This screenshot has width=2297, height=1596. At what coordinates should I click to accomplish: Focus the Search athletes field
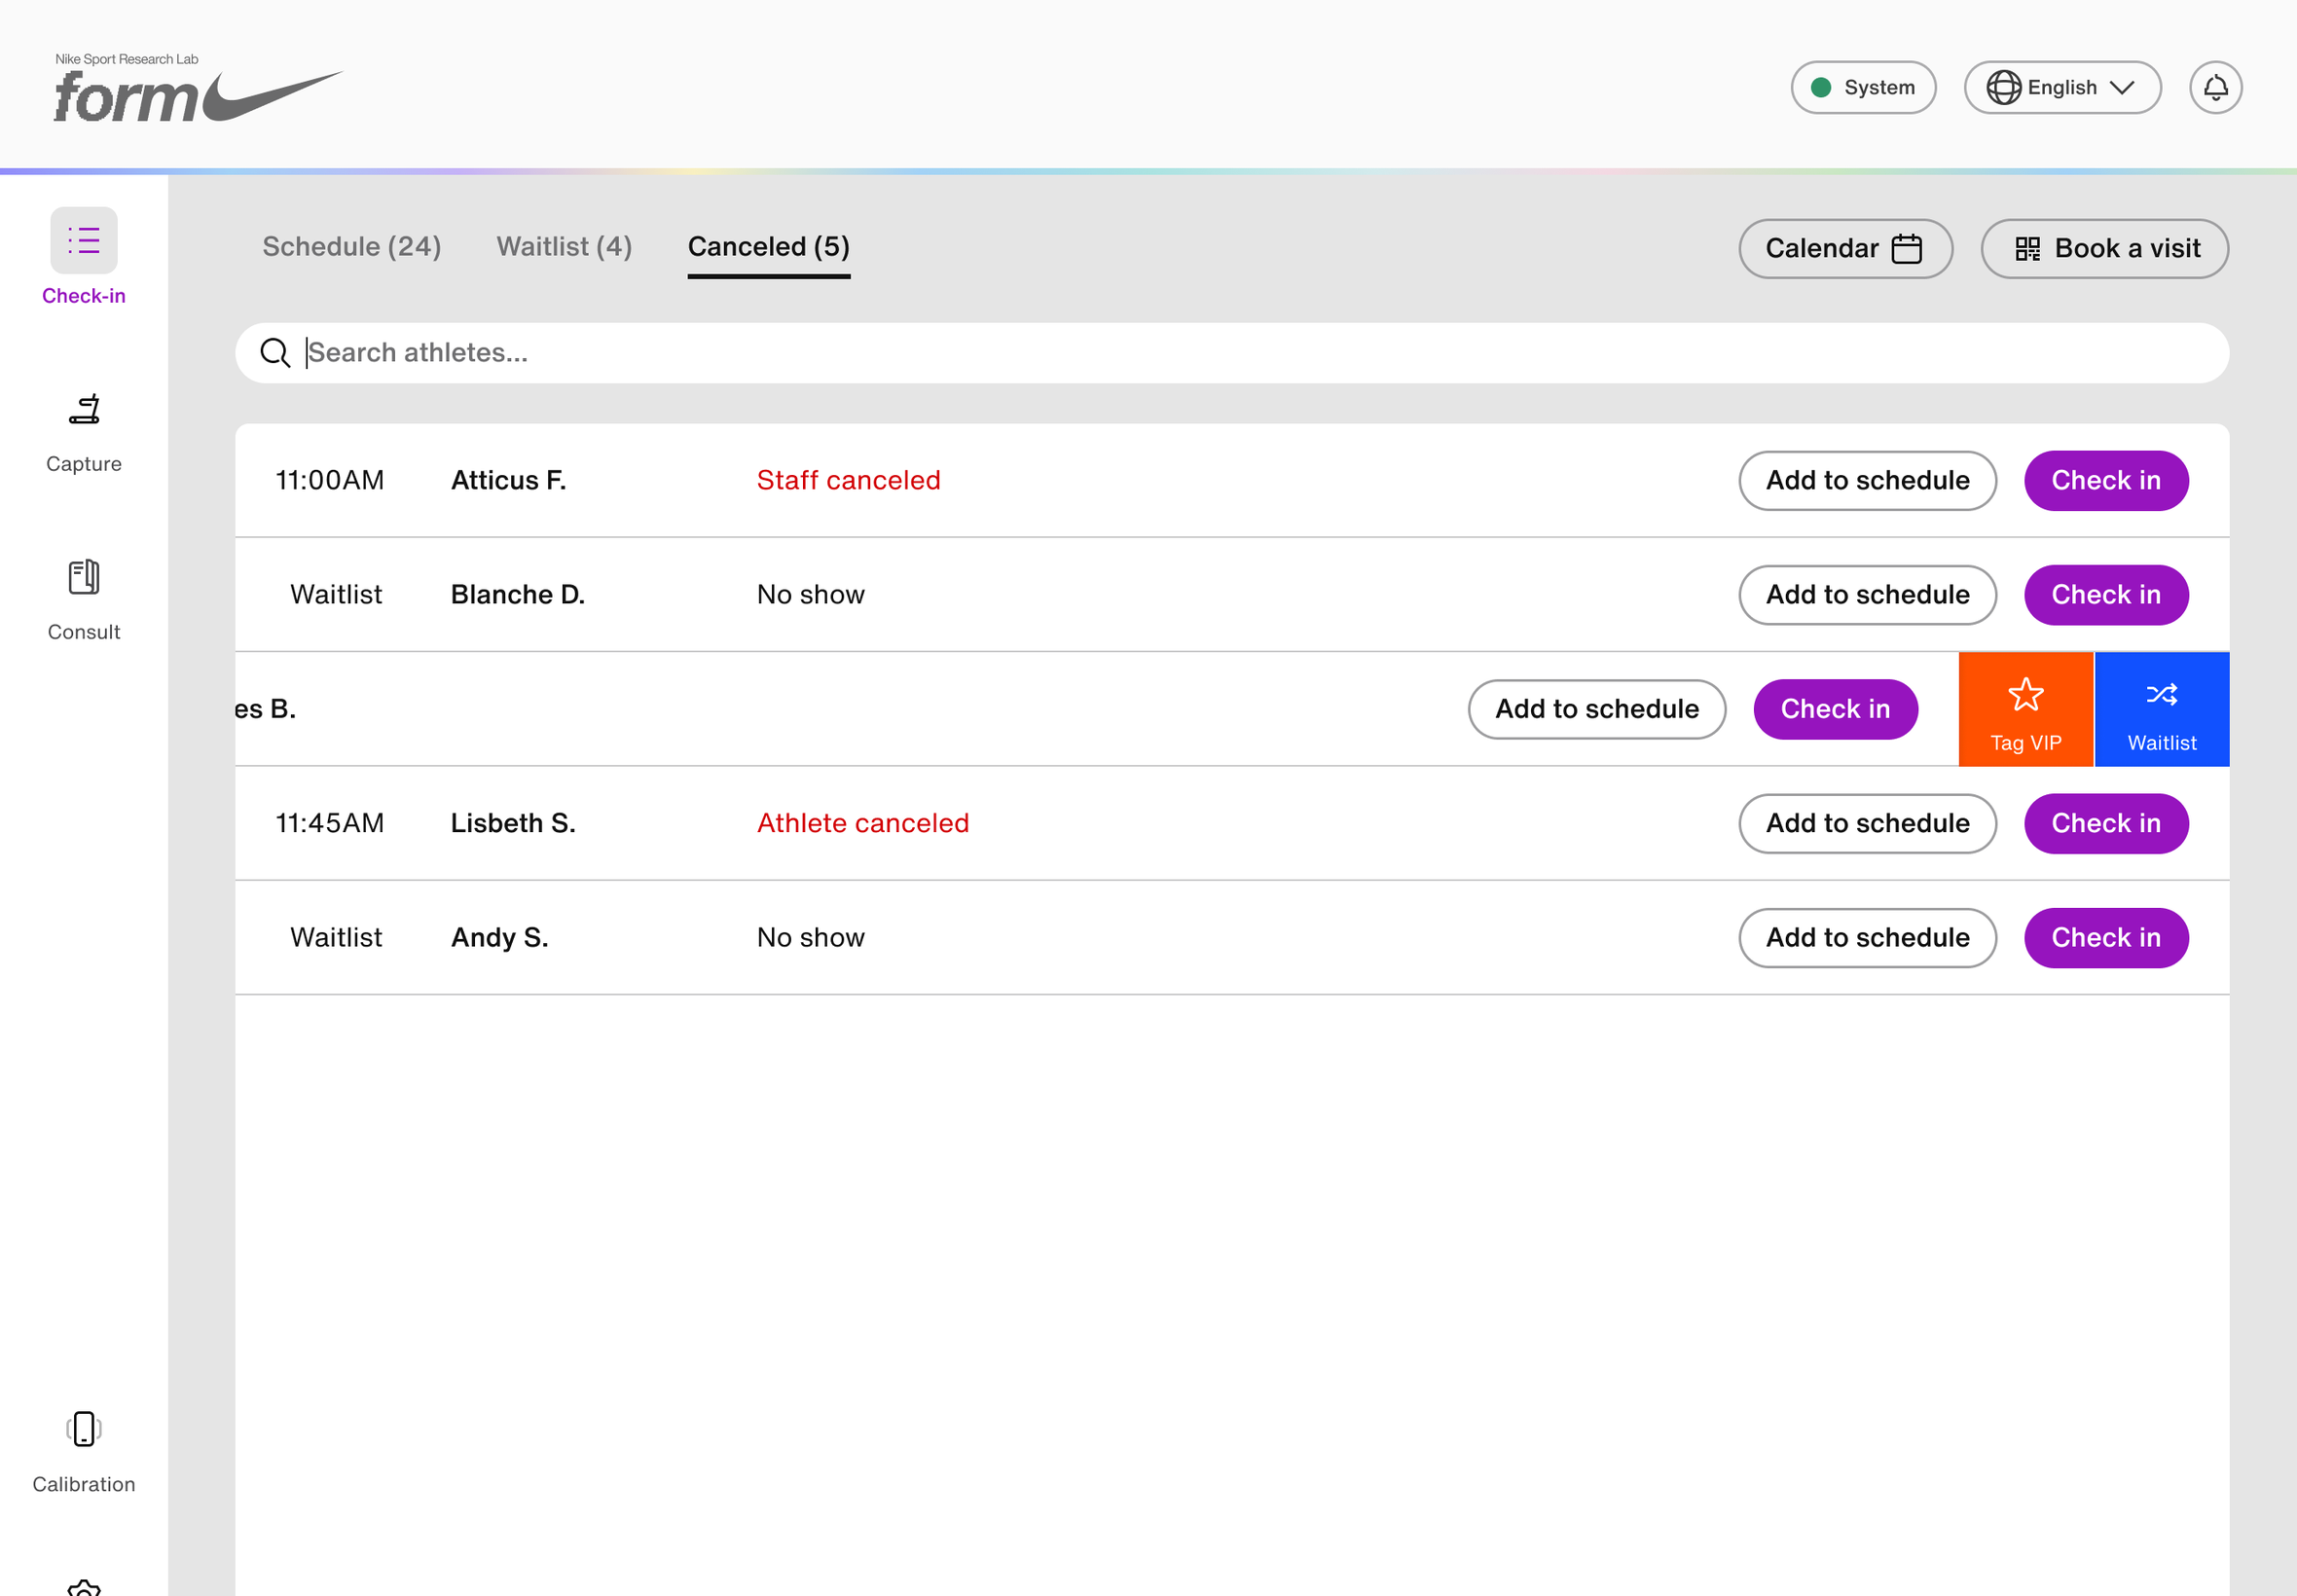(x=1231, y=353)
